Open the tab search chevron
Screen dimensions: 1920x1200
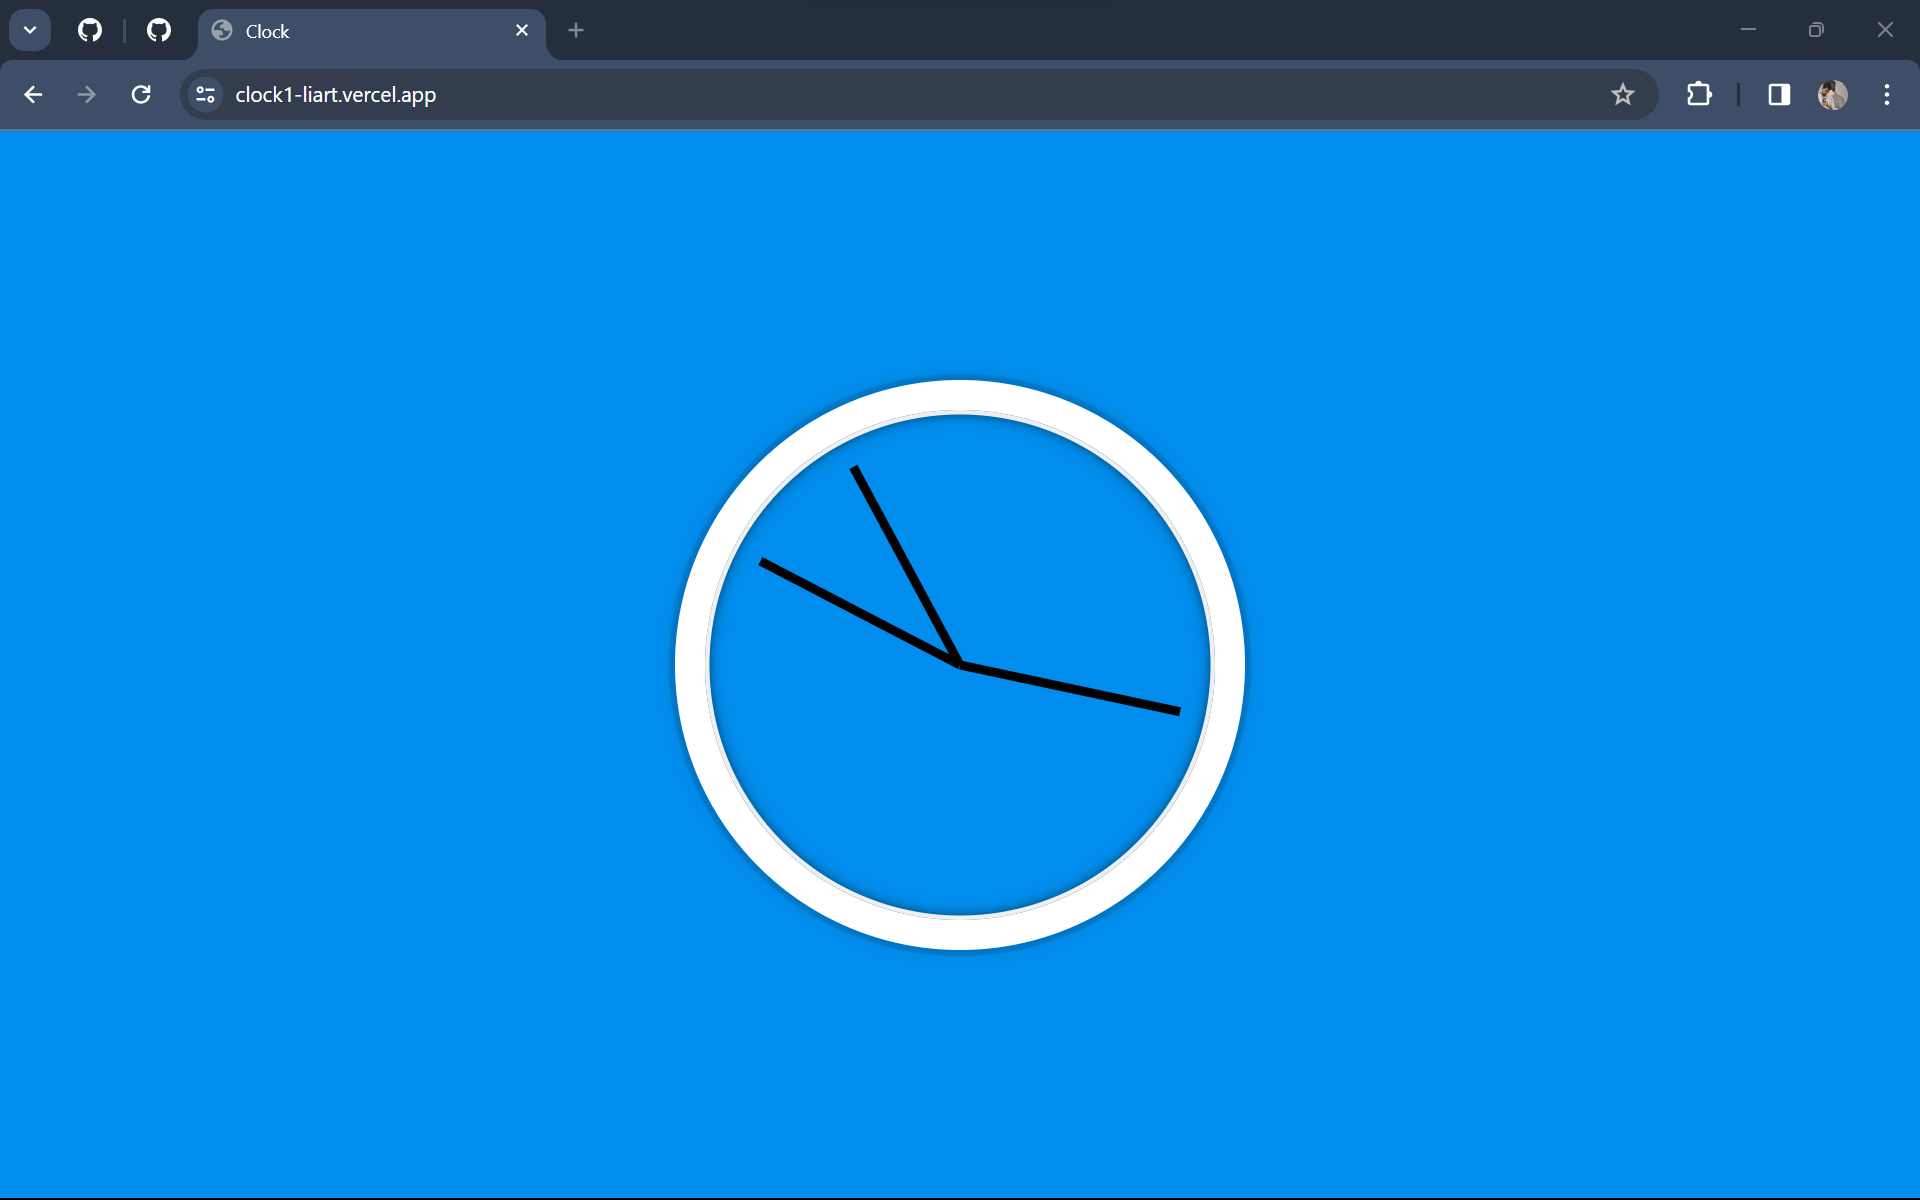tap(29, 29)
